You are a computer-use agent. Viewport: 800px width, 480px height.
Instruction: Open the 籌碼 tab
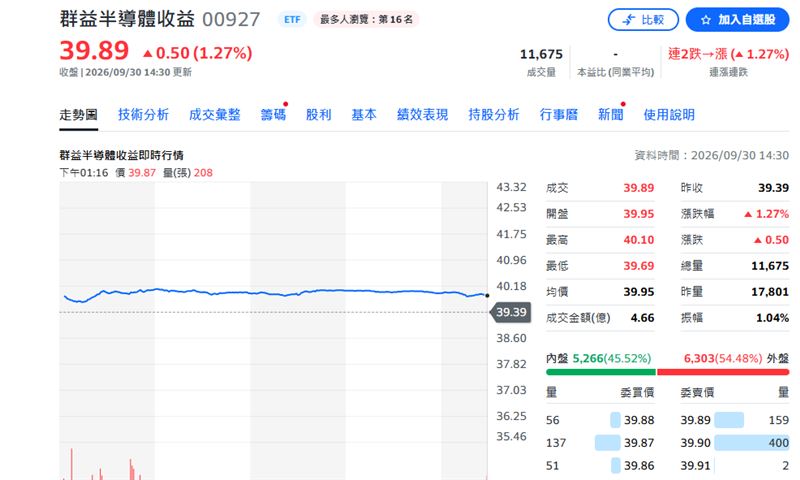click(x=273, y=115)
